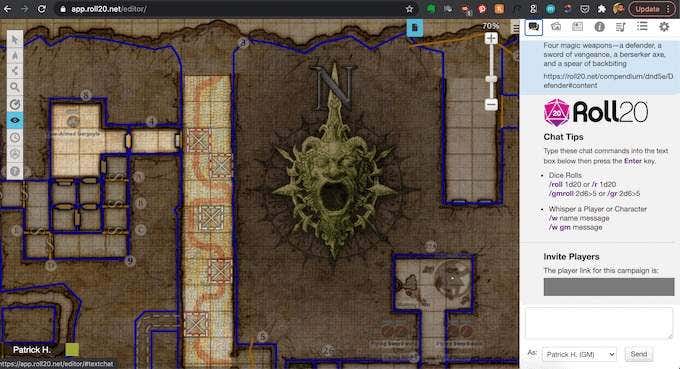Toggle the sidebar collapse handle

click(515, 29)
